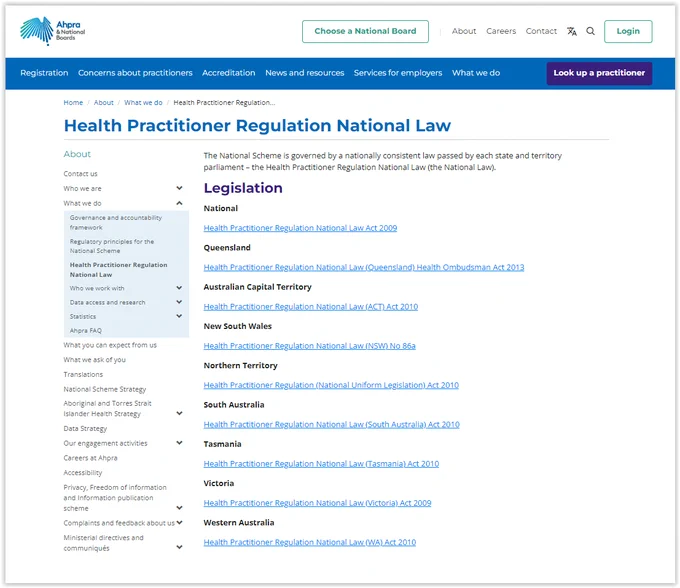Expand the Who we are chevron
Image resolution: width=680 pixels, height=588 pixels.
179,188
